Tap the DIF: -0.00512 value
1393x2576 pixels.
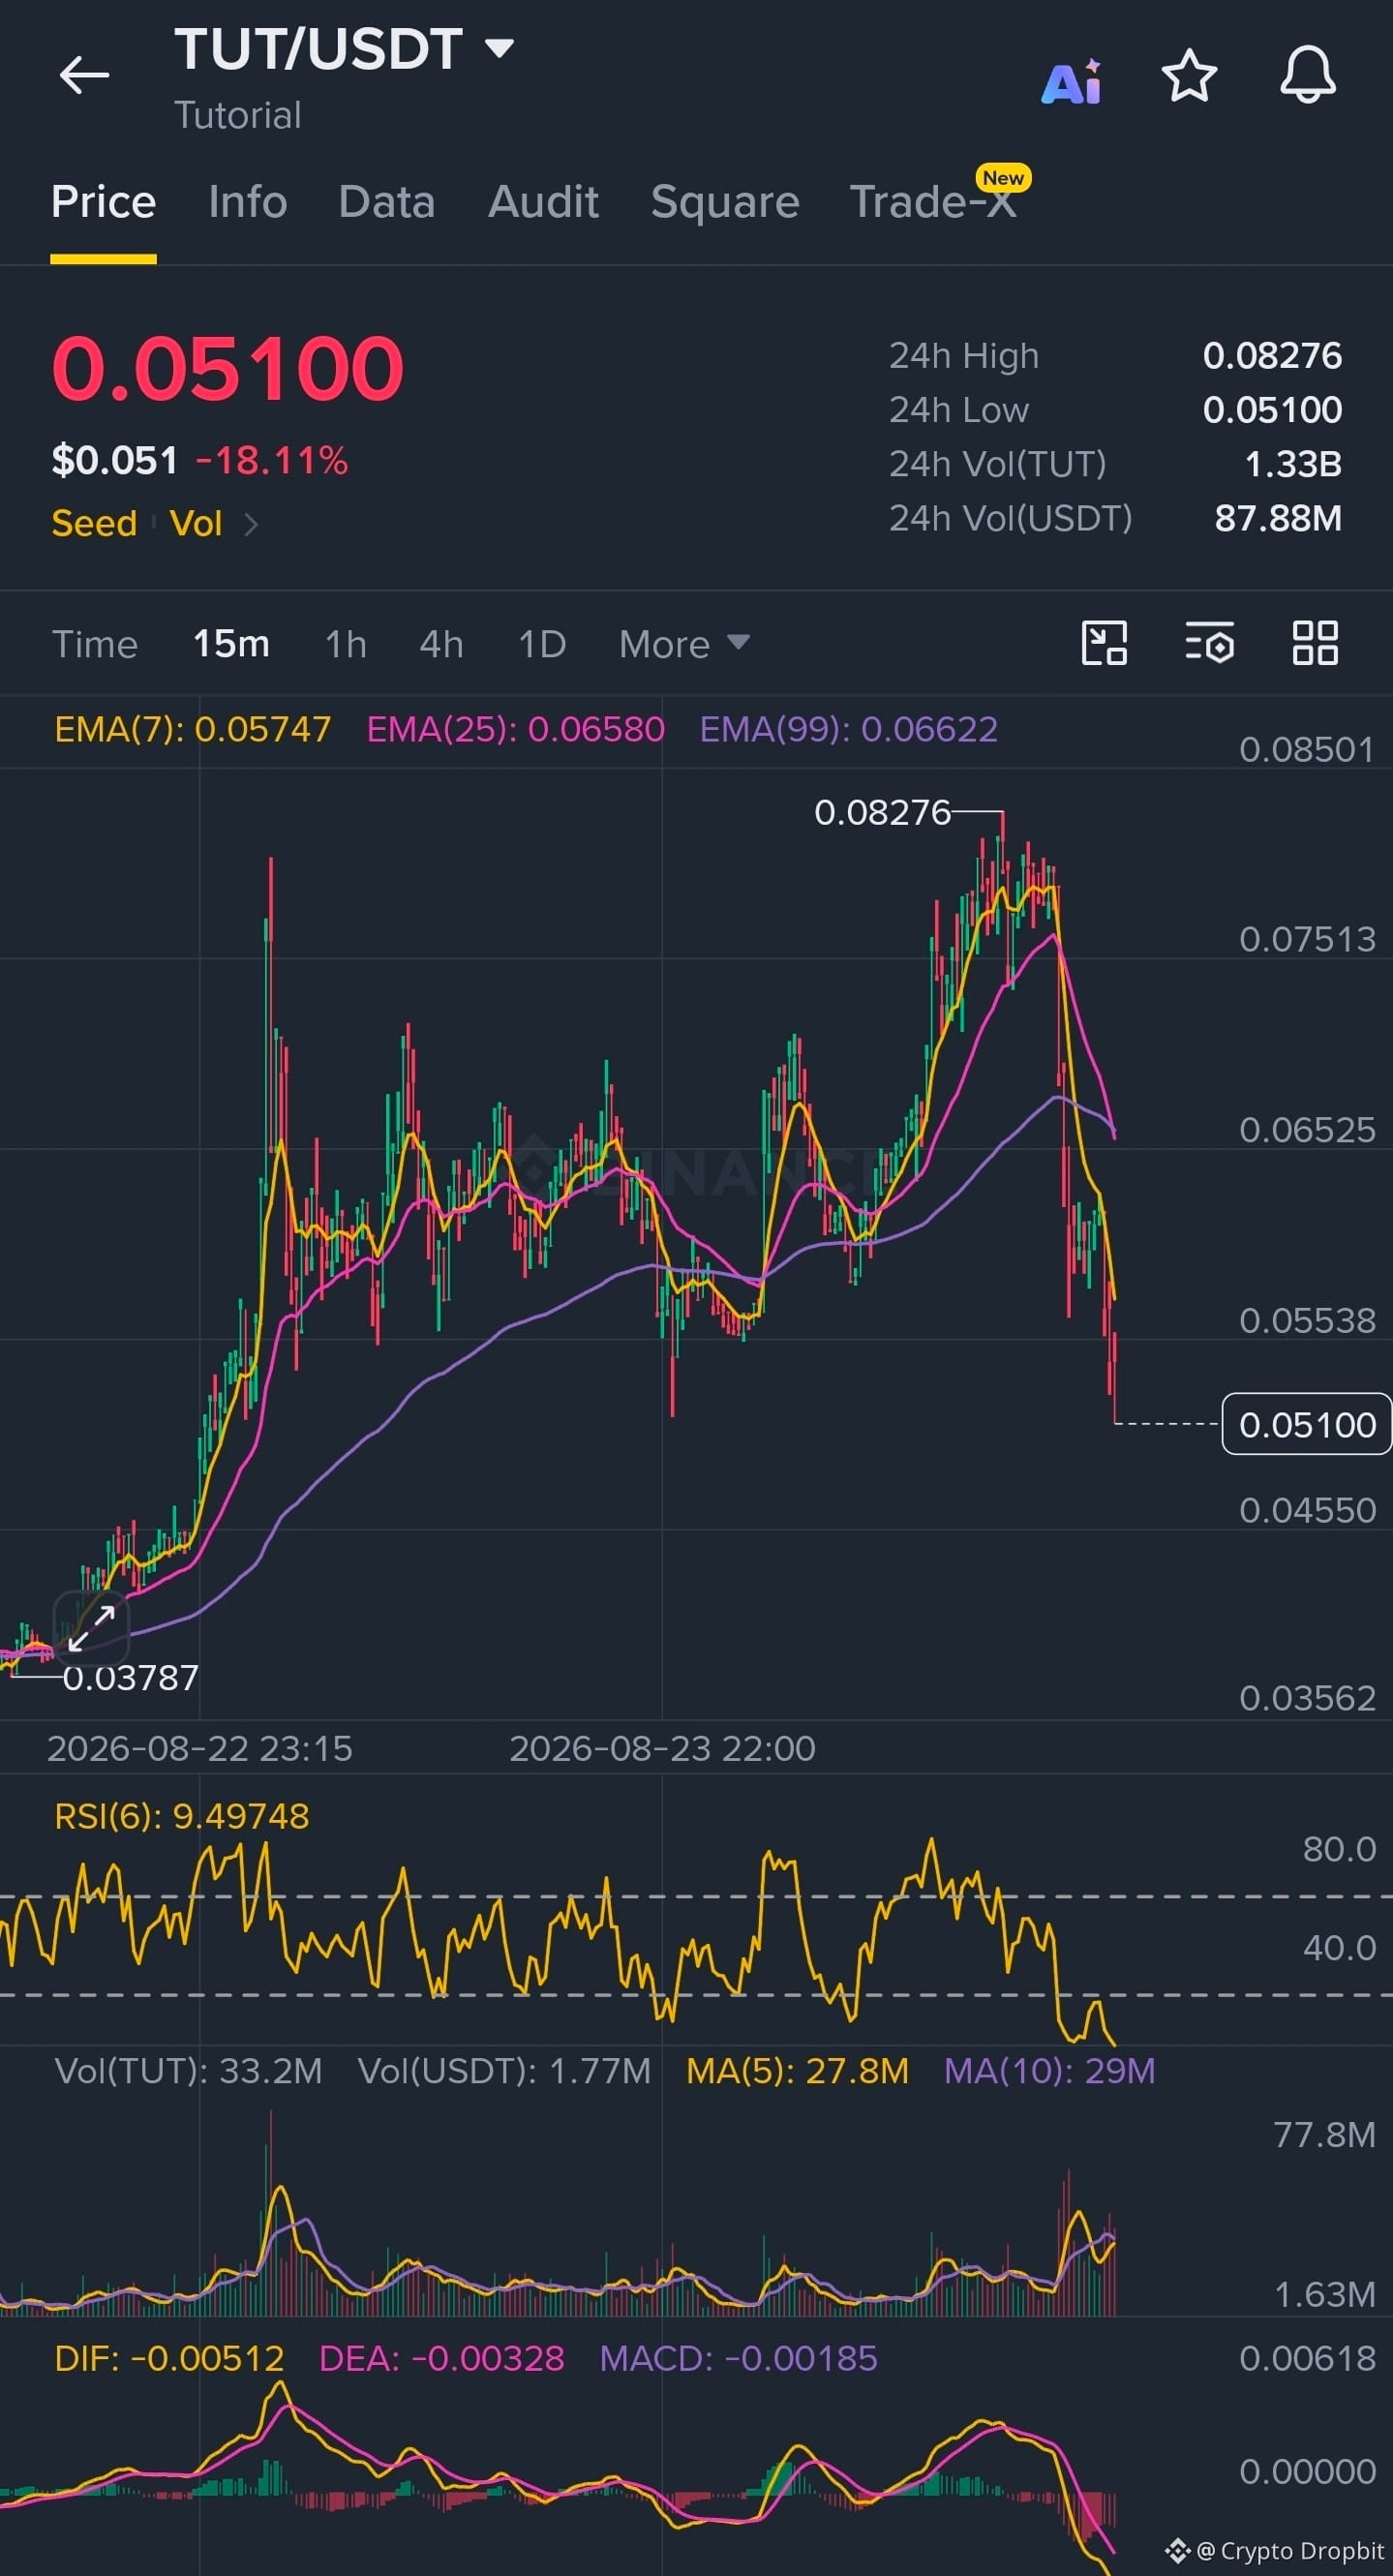click(169, 2358)
